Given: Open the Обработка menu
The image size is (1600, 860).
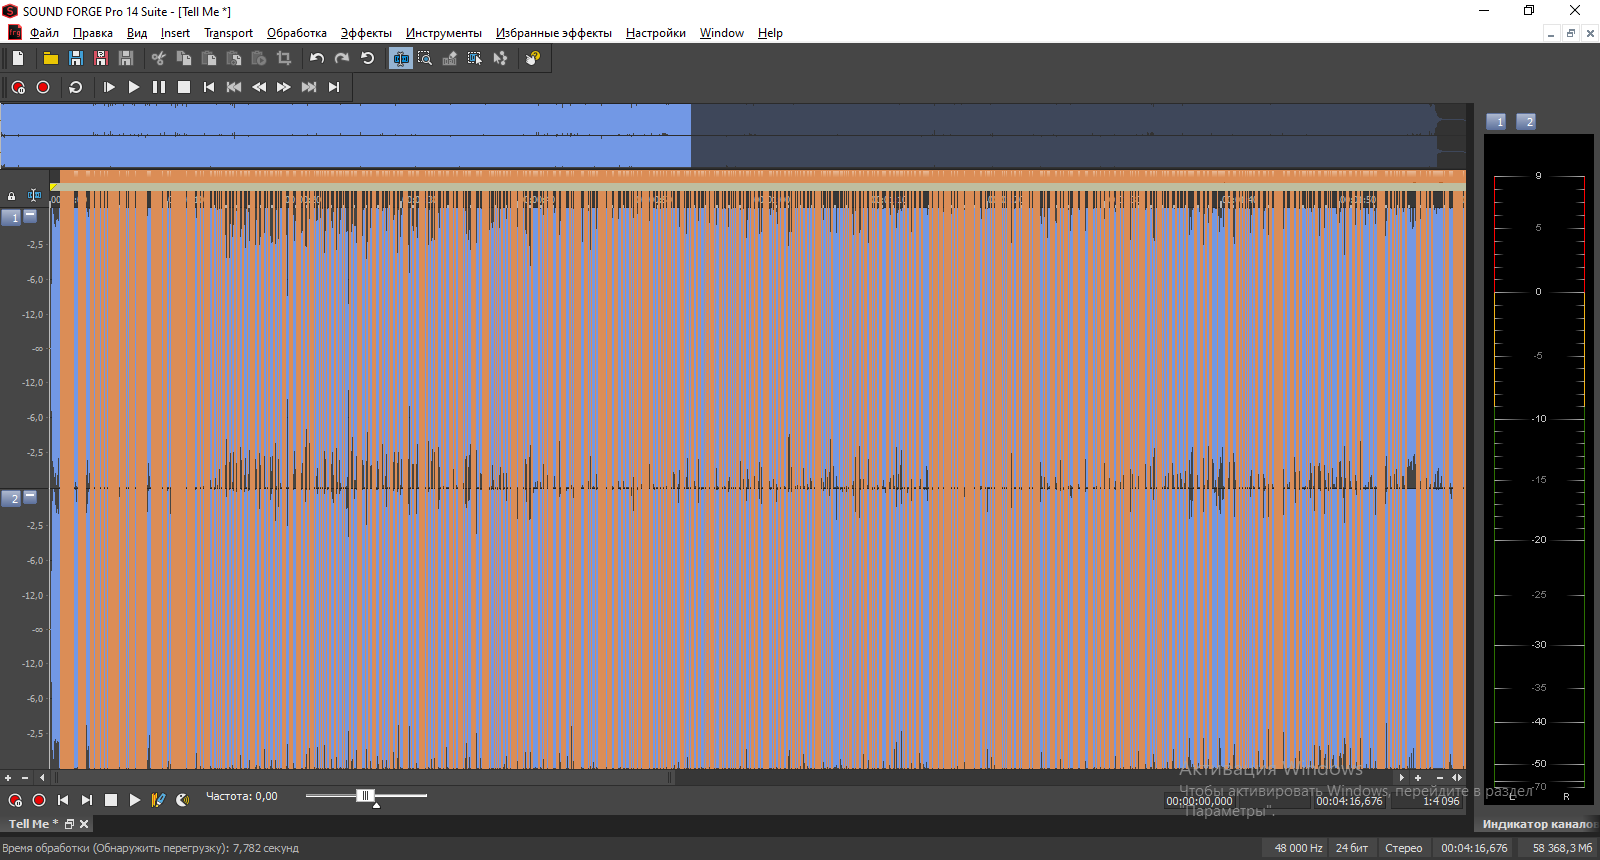Looking at the screenshot, I should click(297, 33).
